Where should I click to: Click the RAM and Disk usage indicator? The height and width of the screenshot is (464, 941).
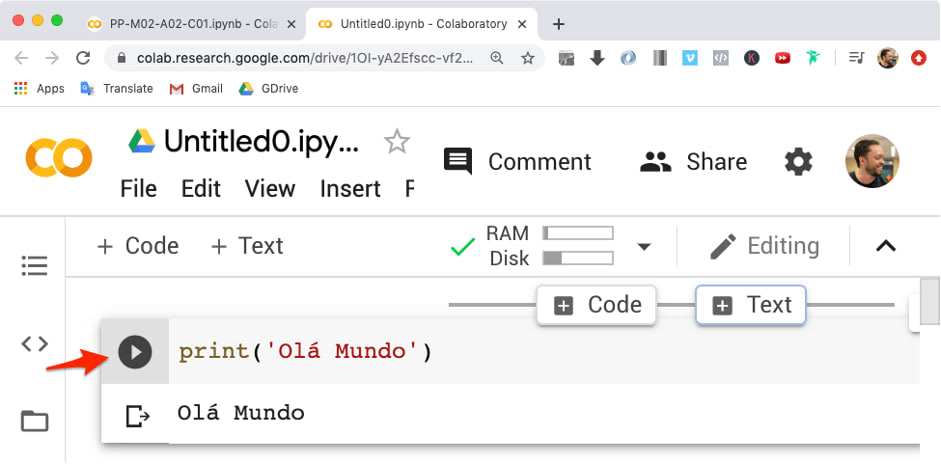pyautogui.click(x=550, y=246)
